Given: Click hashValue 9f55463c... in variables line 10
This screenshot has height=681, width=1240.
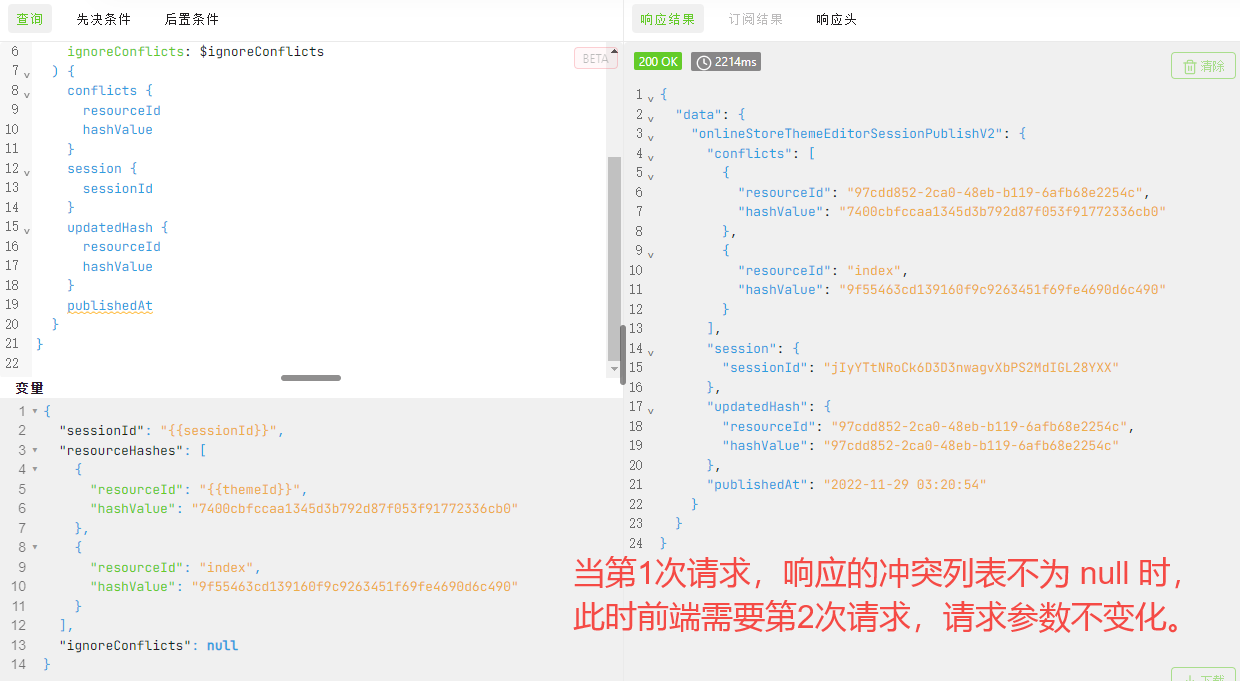Looking at the screenshot, I should (355, 586).
